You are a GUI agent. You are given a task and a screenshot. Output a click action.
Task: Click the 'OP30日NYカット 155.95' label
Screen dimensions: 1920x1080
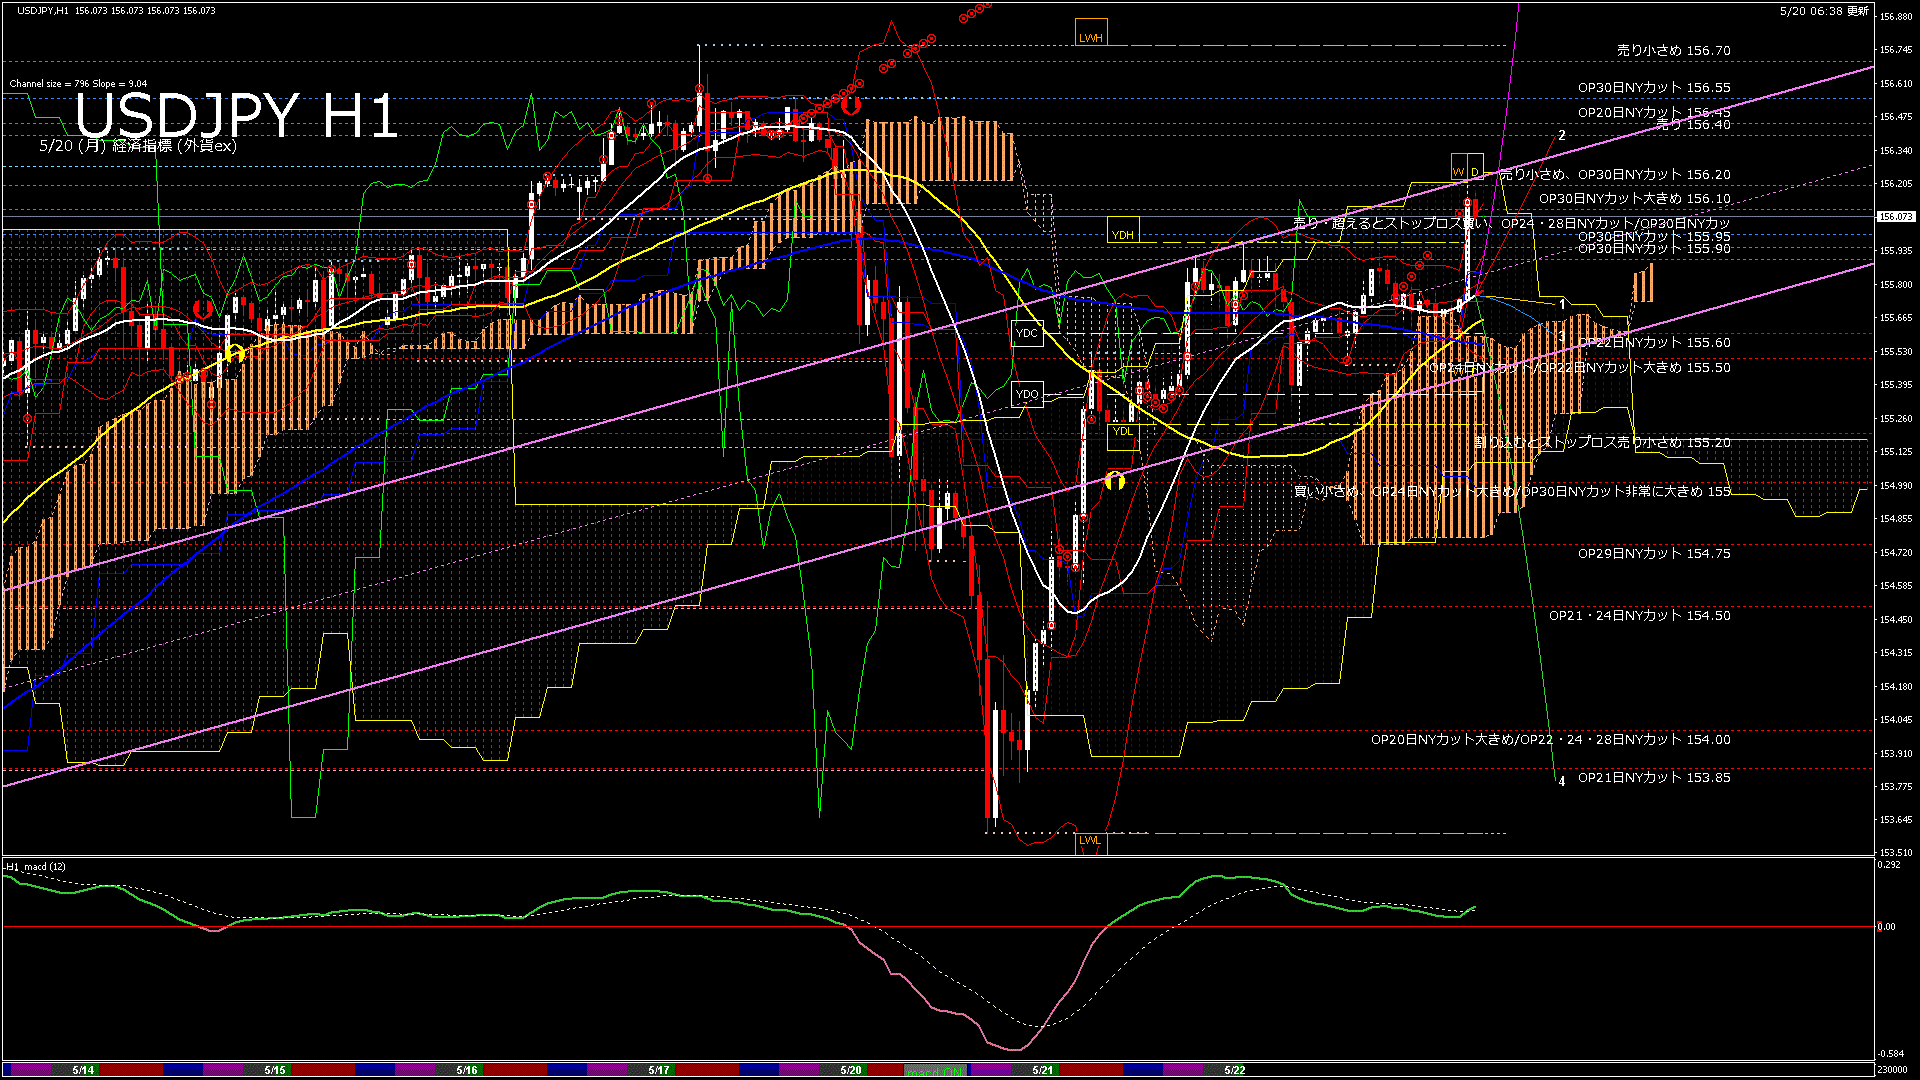(x=1655, y=237)
